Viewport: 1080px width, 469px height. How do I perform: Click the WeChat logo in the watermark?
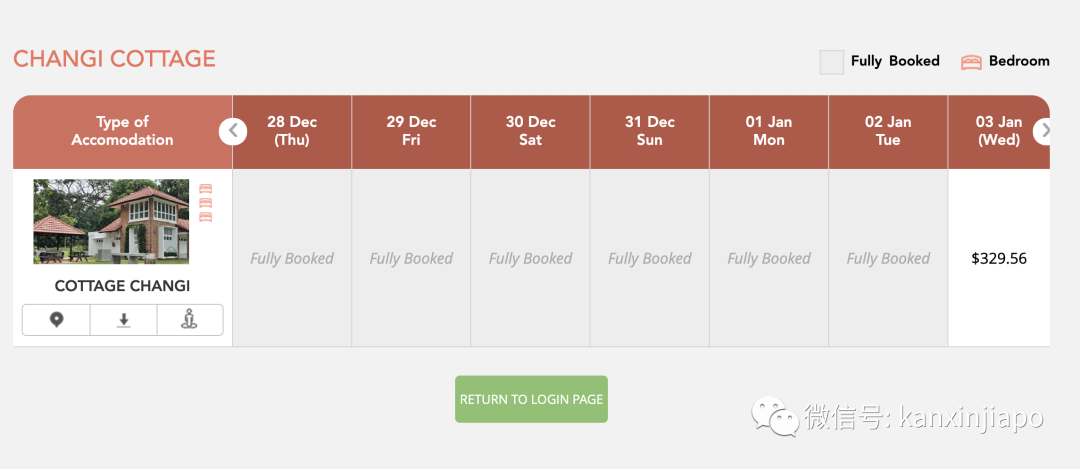[x=775, y=415]
